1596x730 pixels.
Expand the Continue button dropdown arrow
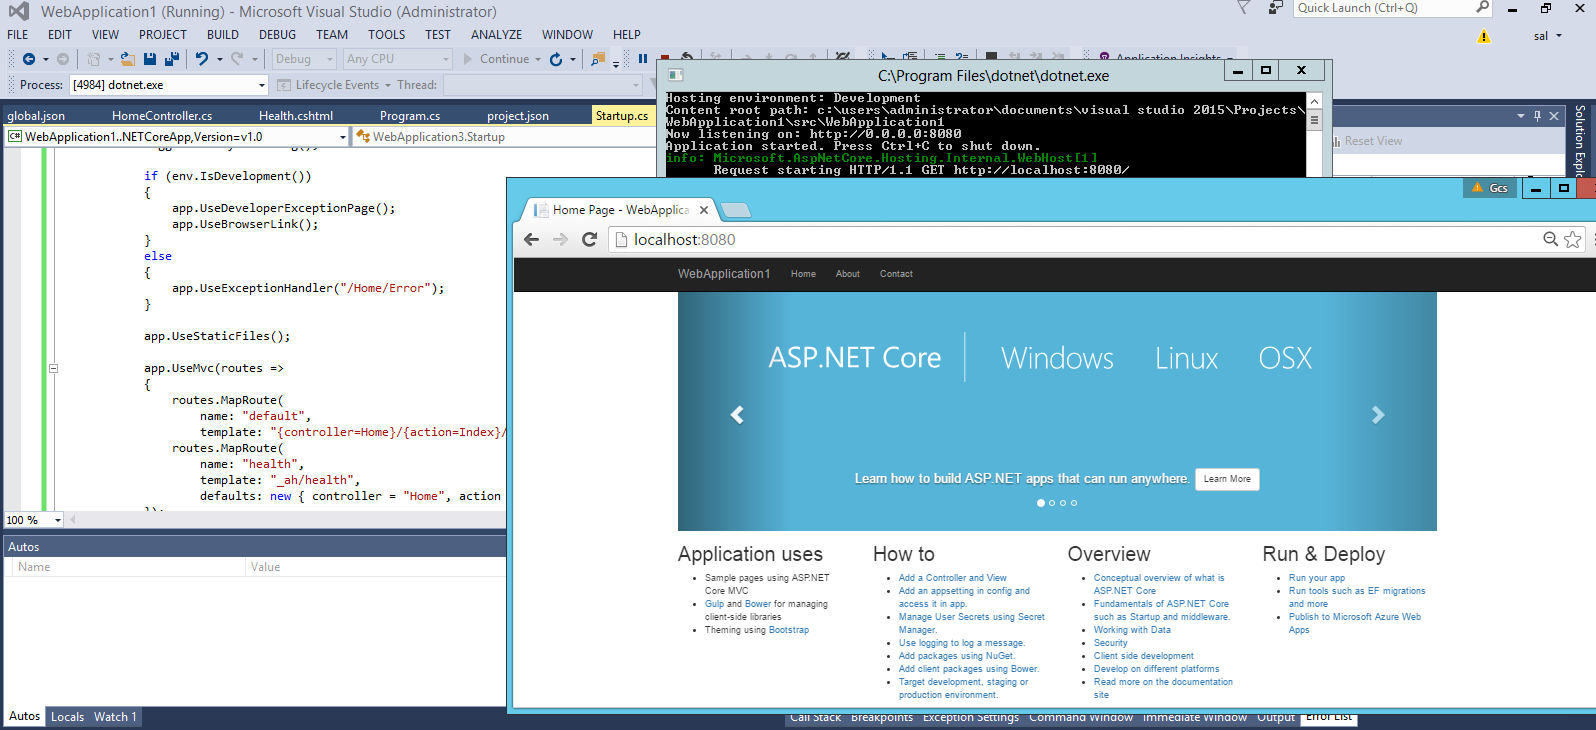coord(538,59)
